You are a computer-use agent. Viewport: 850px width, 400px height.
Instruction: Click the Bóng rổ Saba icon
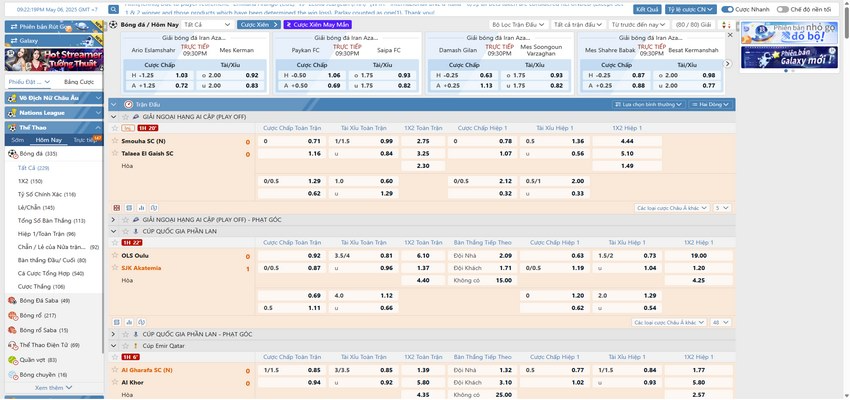12,330
